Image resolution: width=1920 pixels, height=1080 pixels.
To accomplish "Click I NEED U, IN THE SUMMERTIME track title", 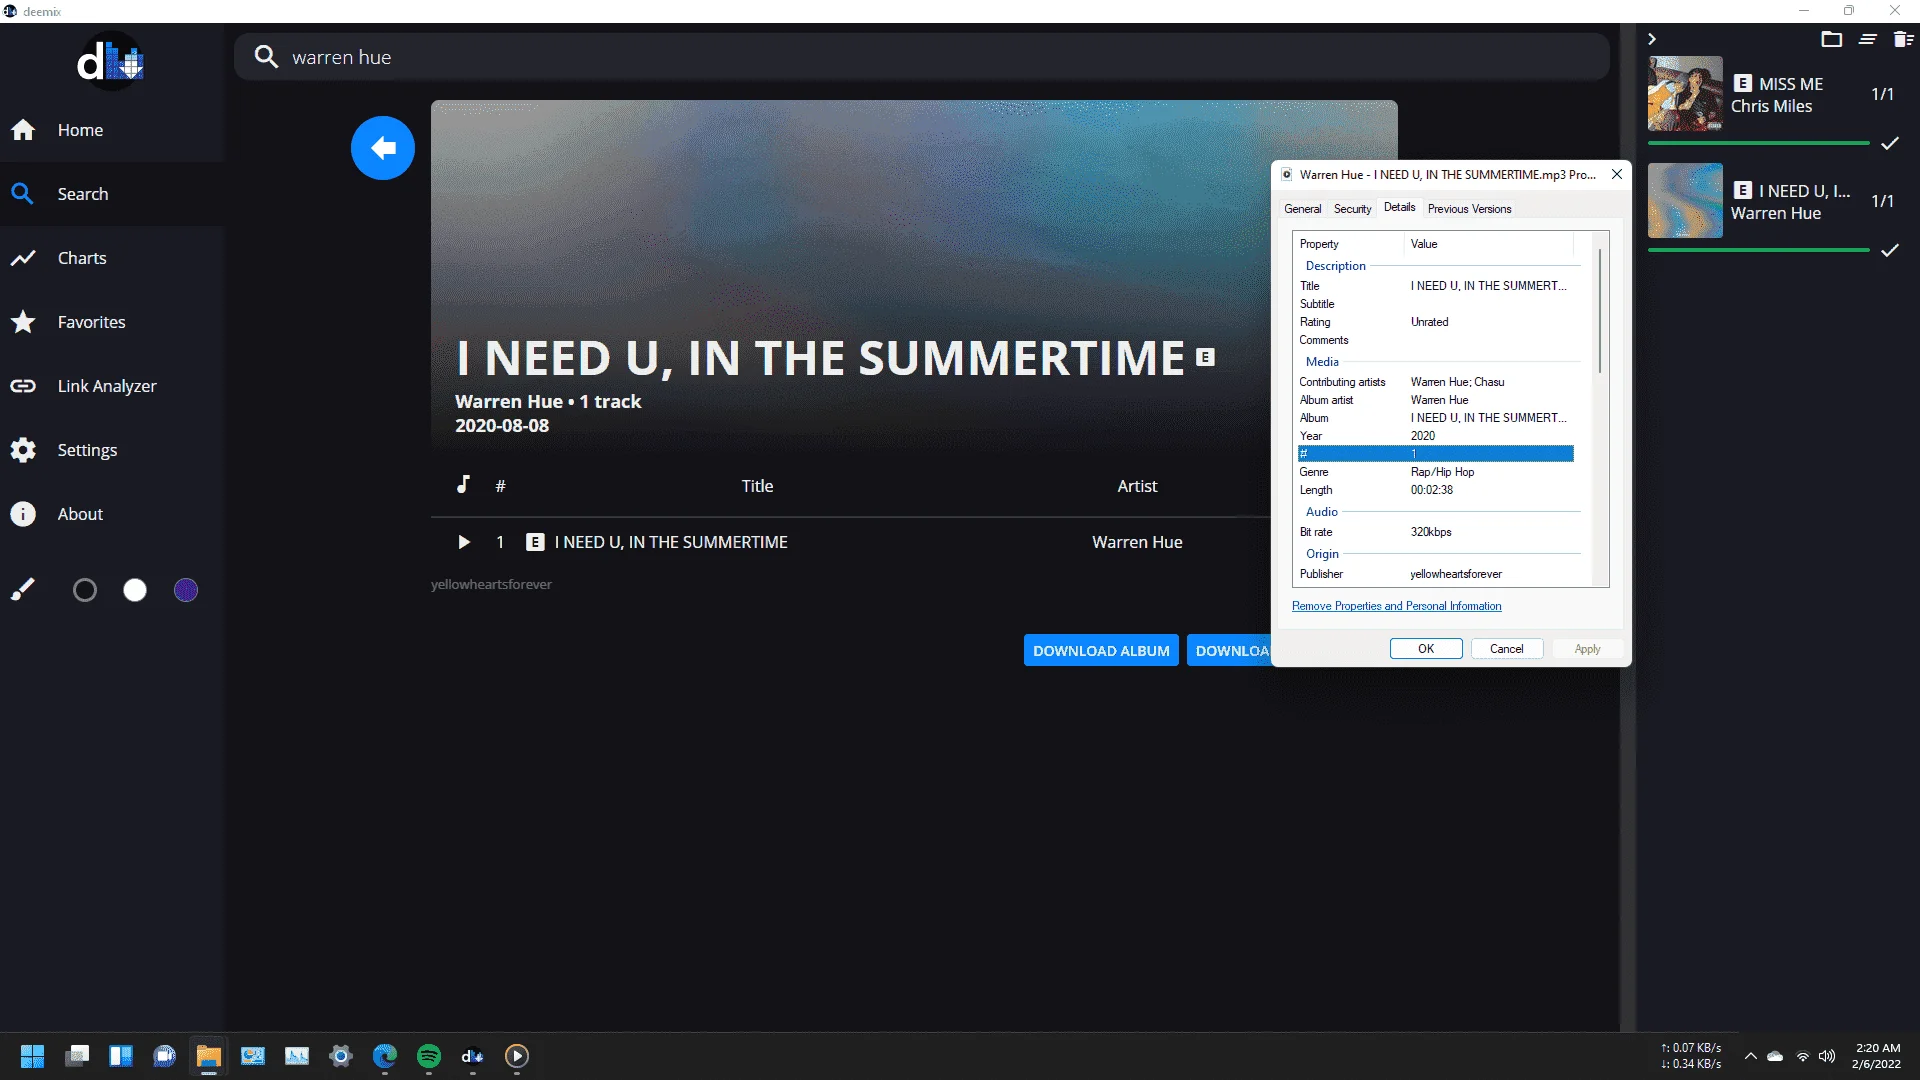I will (671, 542).
